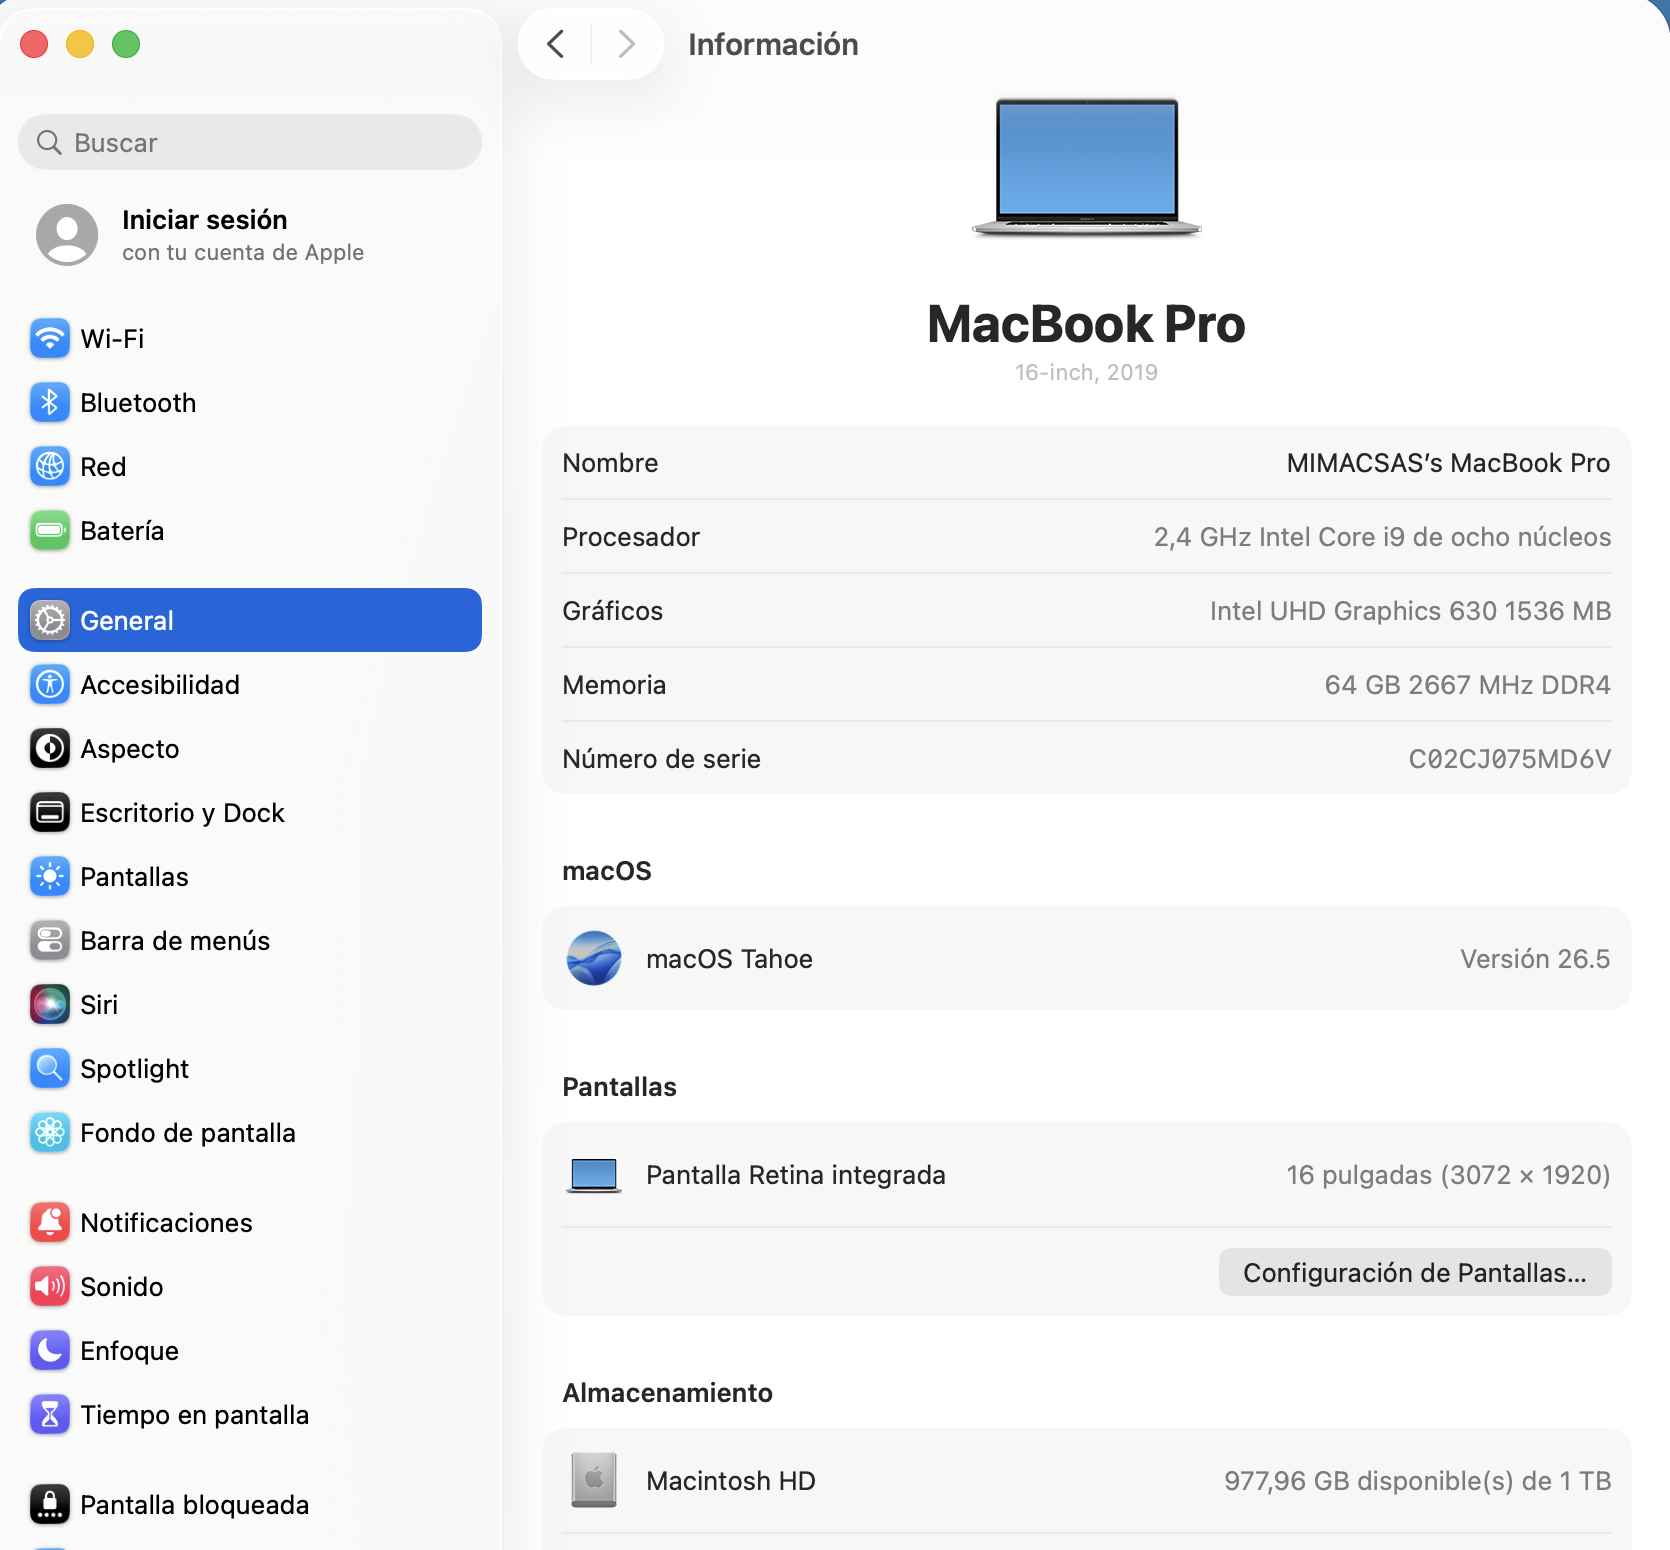Go forward with the right chevron
This screenshot has width=1670, height=1550.
(626, 44)
